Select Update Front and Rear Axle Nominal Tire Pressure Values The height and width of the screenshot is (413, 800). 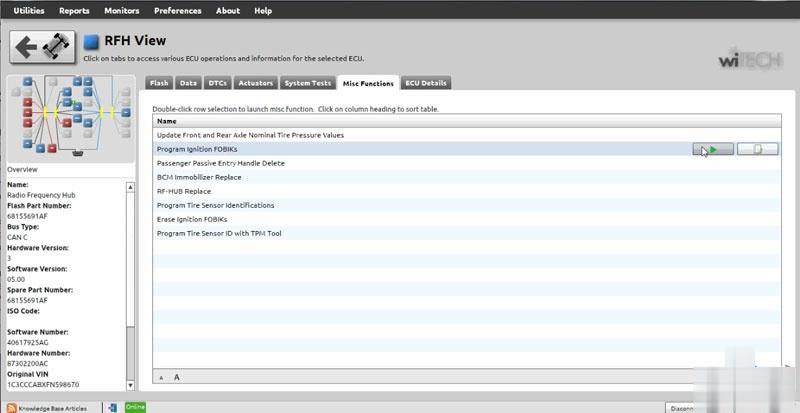(x=466, y=135)
